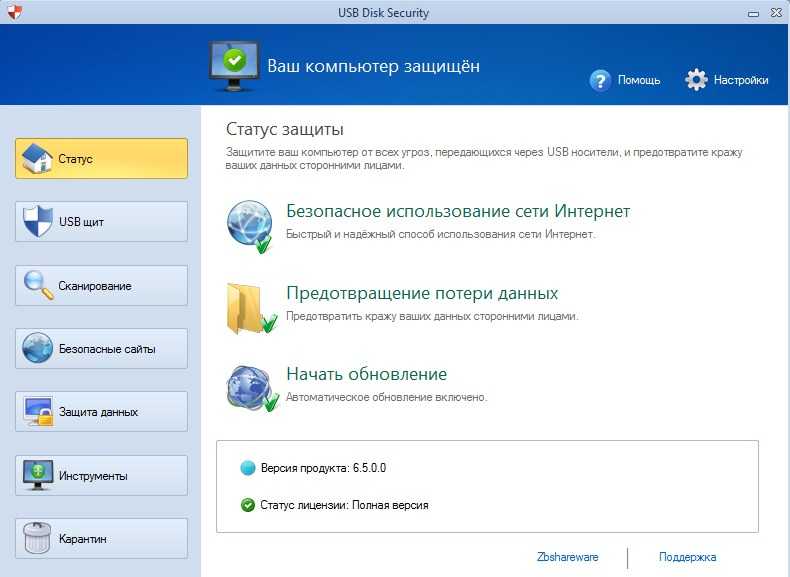This screenshot has height=577, width=790.
Task: Click the Статус защиты heading
Action: [285, 129]
